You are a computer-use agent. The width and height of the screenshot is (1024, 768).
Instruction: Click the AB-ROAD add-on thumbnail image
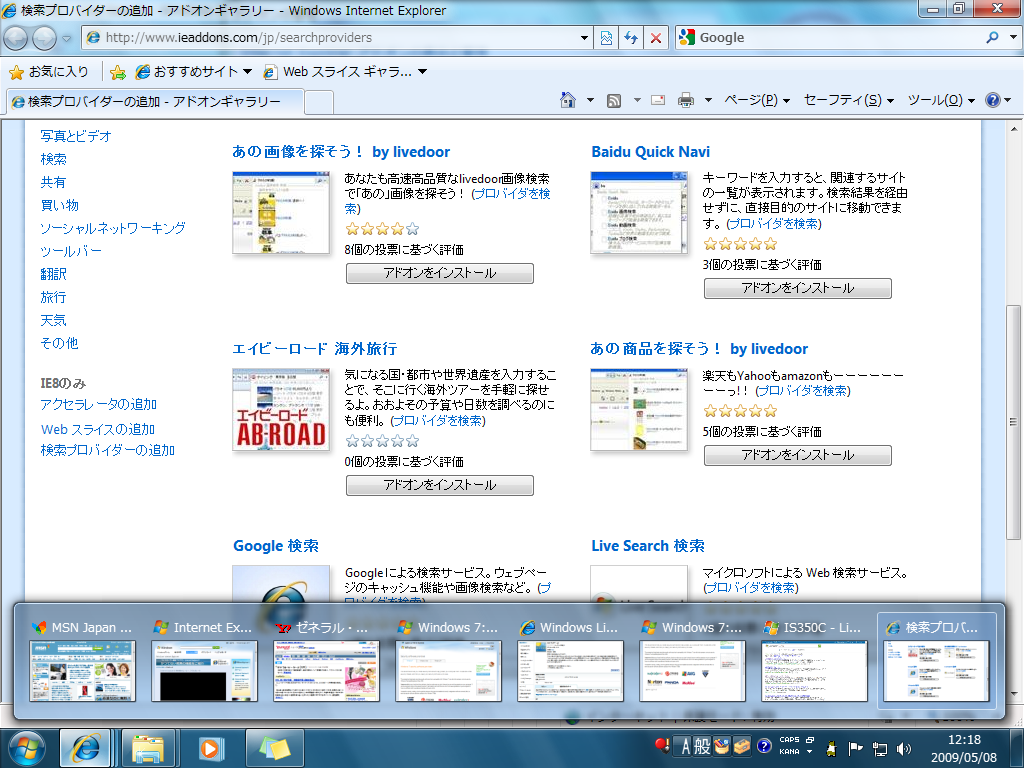point(281,409)
